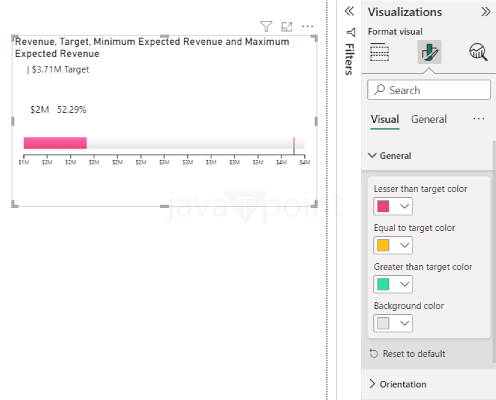Activate focus mode icon on the visual
The image size is (496, 400).
pyautogui.click(x=287, y=27)
